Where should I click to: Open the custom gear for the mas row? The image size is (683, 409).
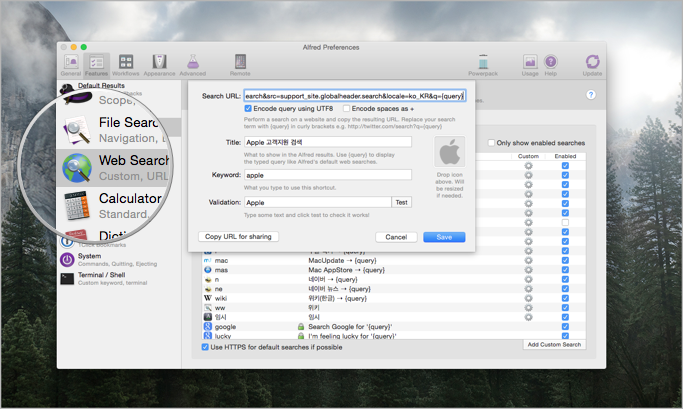click(528, 270)
